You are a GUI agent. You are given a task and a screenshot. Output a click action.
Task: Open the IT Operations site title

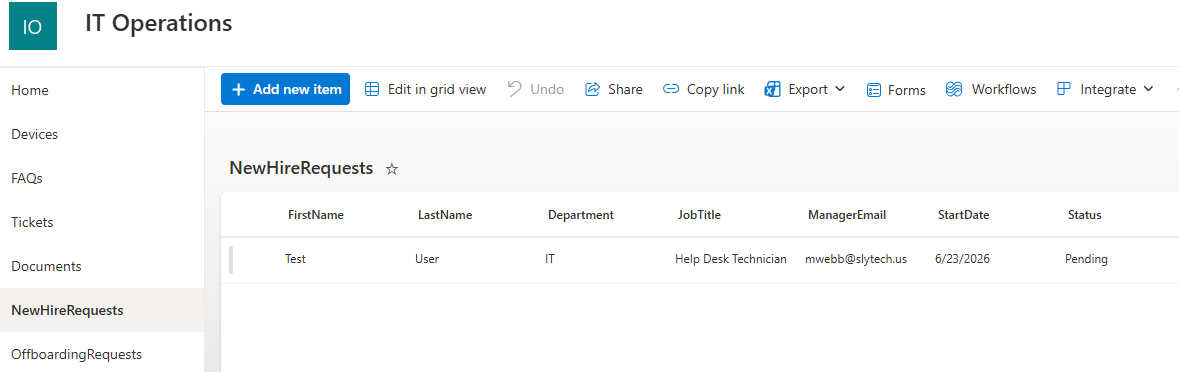(159, 23)
